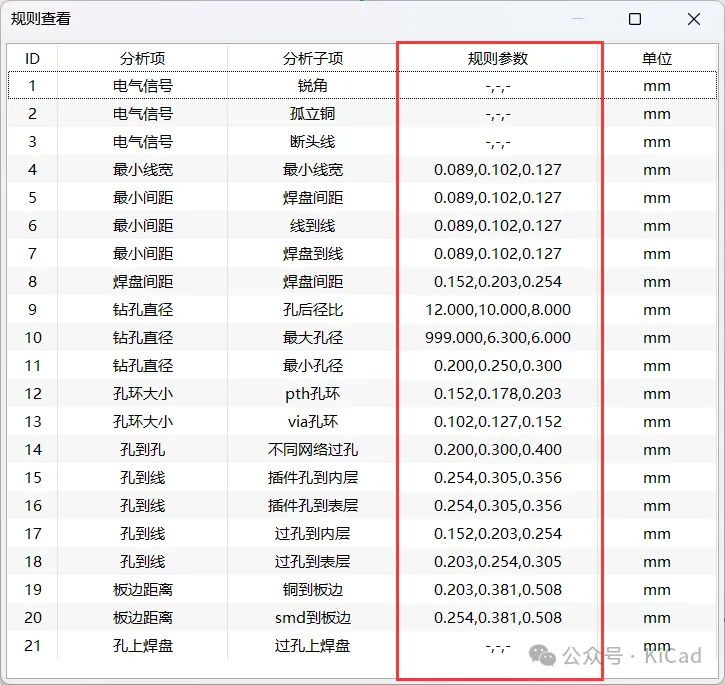Select the pth孔环 row entry
The height and width of the screenshot is (685, 725).
coord(312,394)
